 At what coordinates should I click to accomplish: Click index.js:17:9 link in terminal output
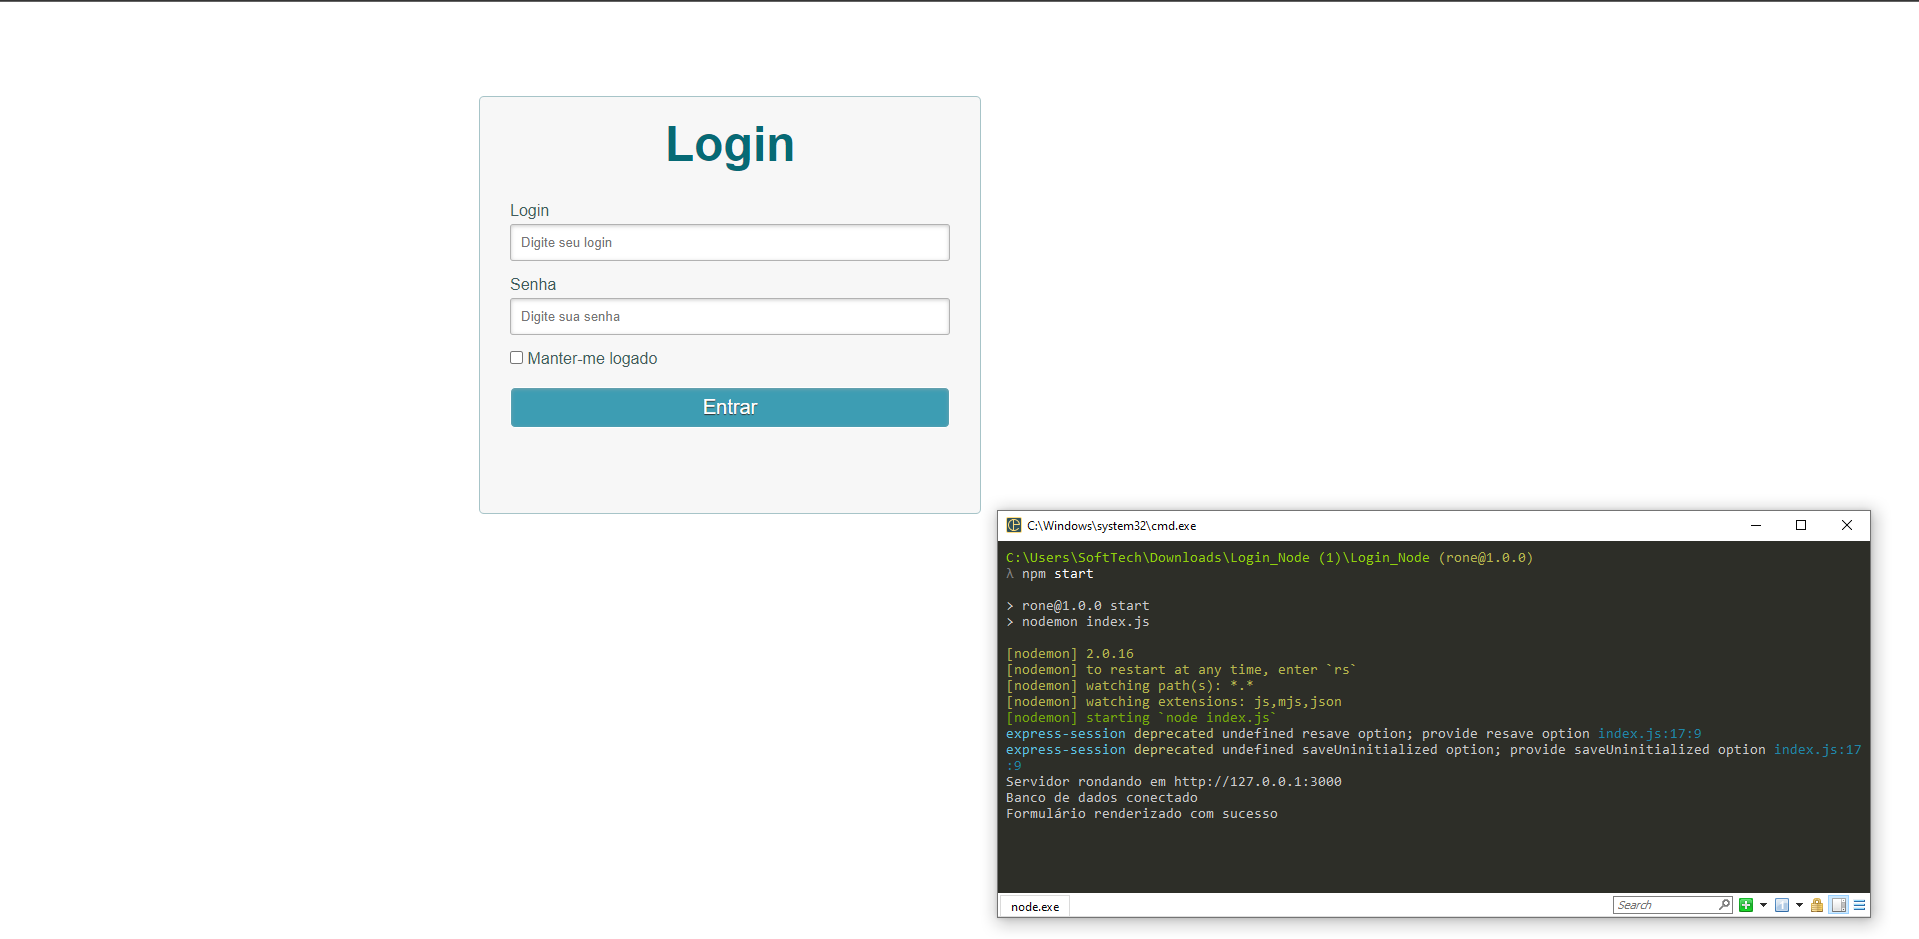(x=1649, y=733)
